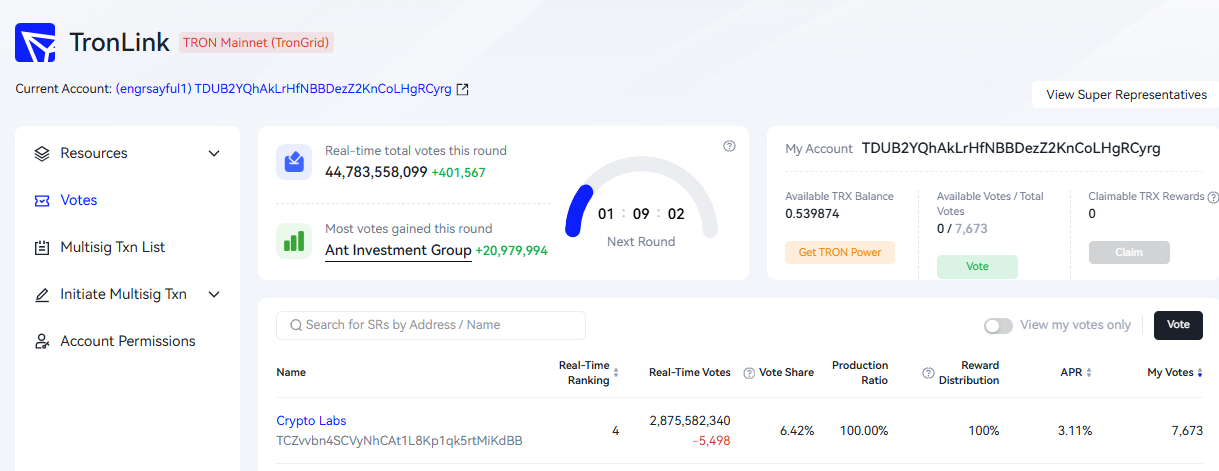1219x471 pixels.
Task: Open Account Permissions page
Action: pos(128,341)
